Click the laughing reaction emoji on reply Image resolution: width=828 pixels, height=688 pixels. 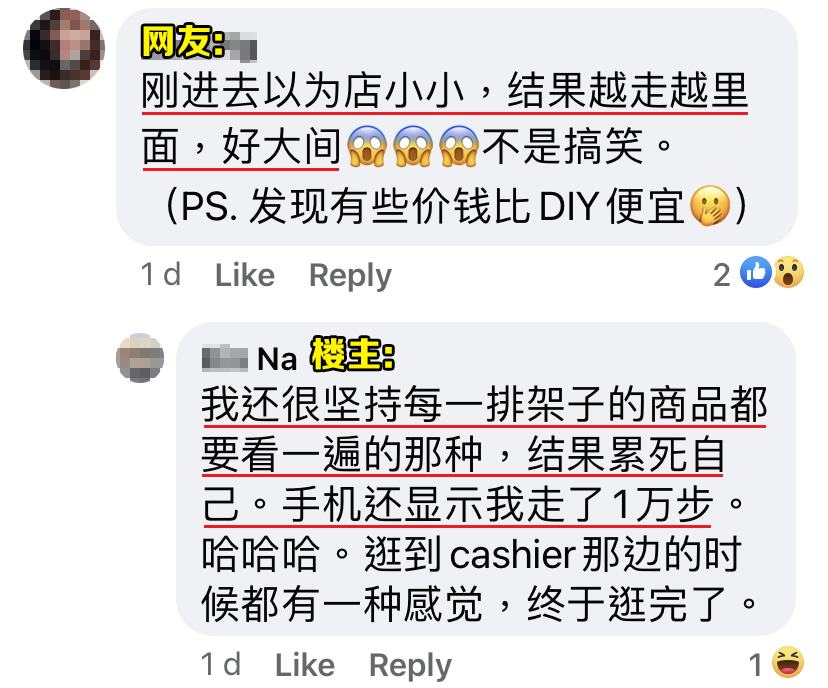(788, 662)
